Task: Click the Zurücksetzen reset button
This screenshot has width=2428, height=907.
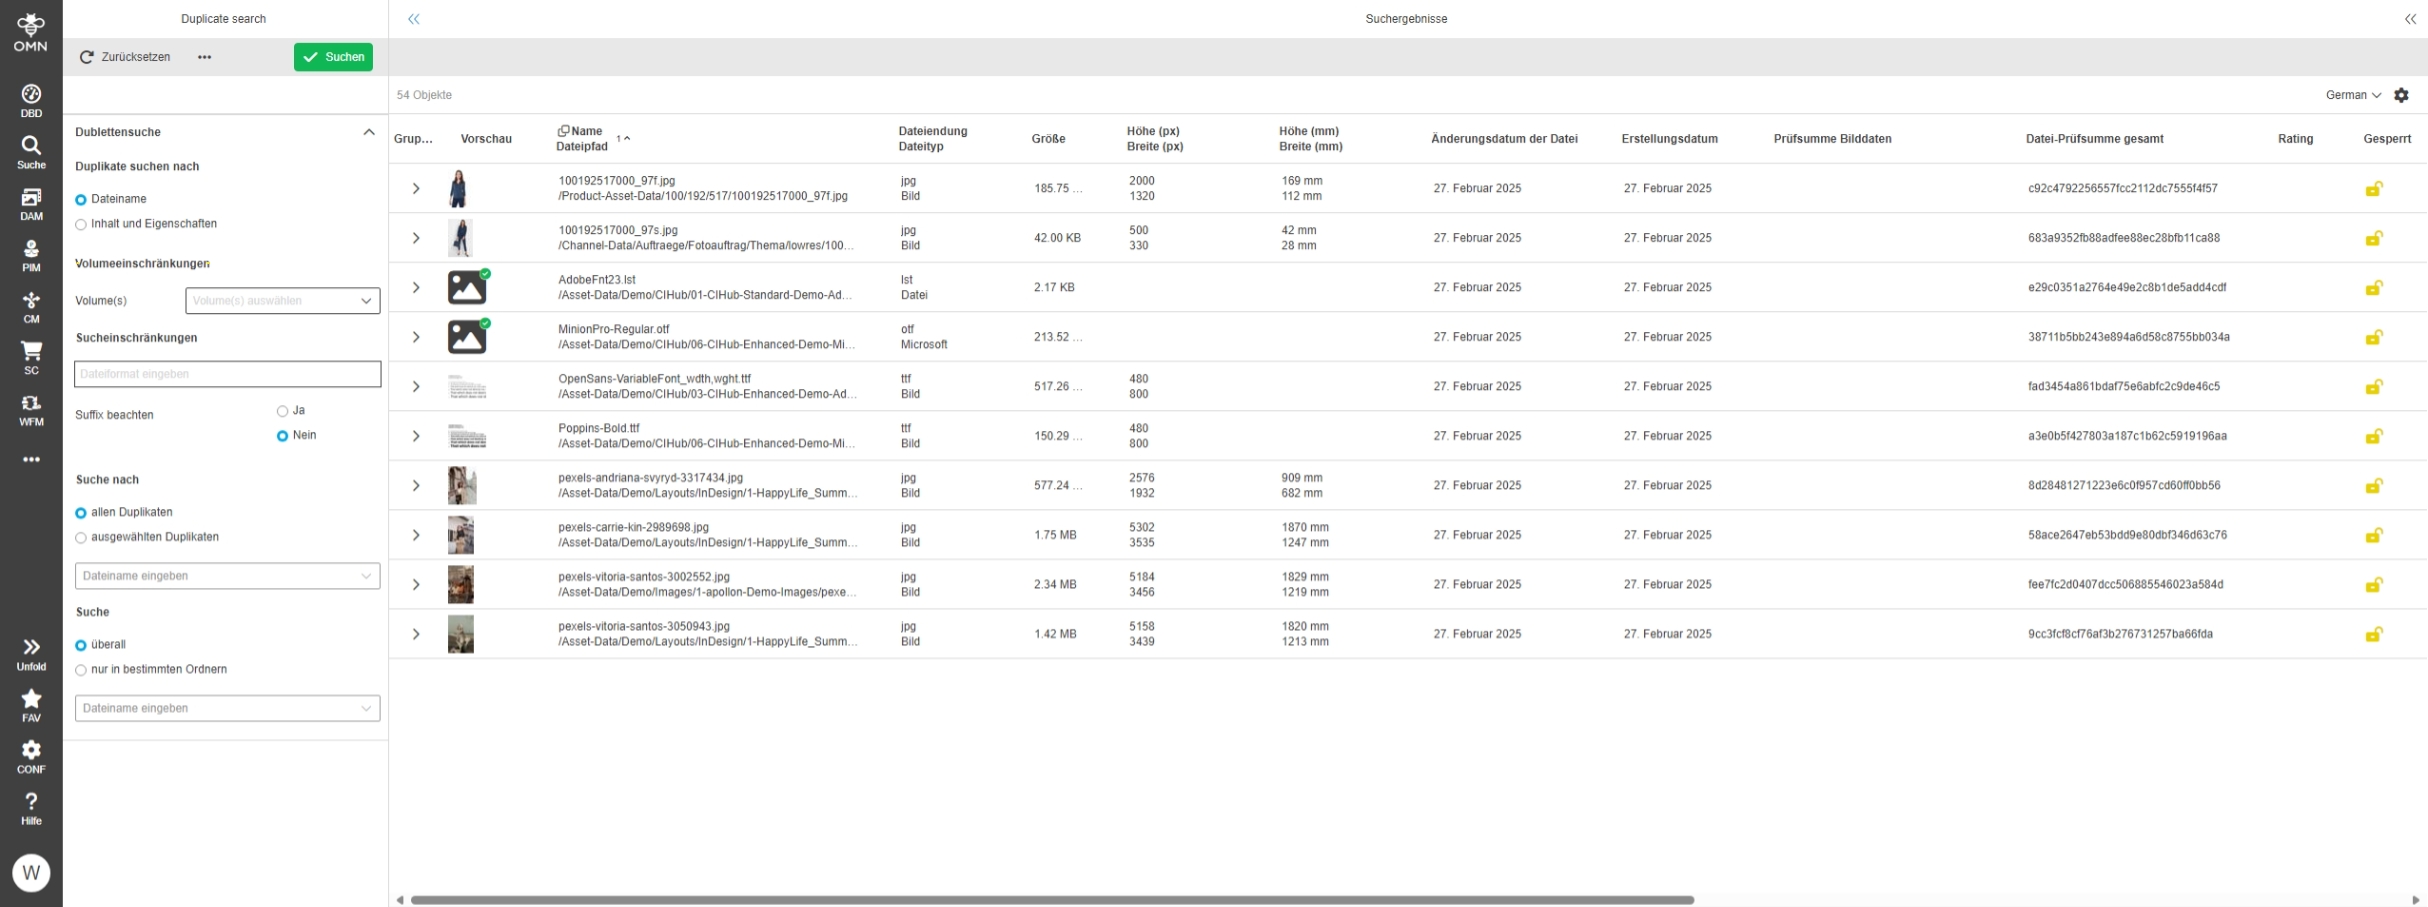Action: point(125,57)
